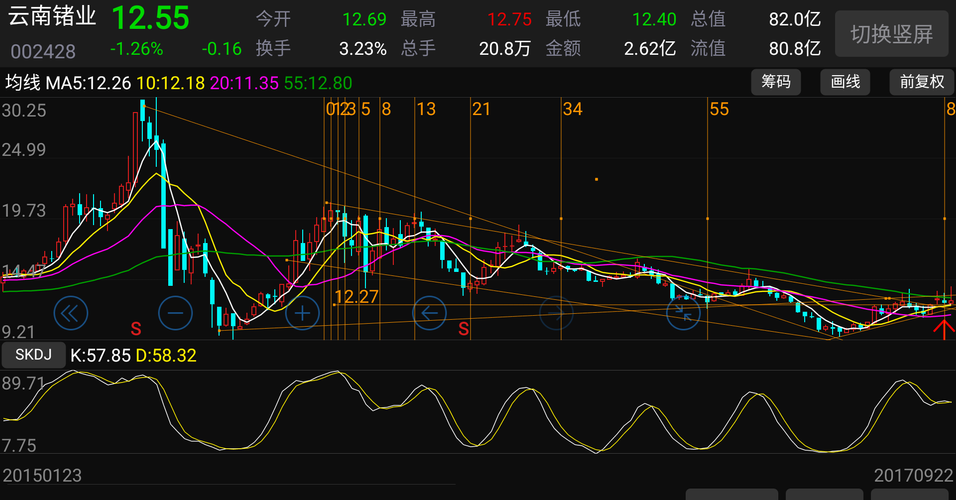
Task: Tap highest price 12.75
Action: tap(510, 20)
